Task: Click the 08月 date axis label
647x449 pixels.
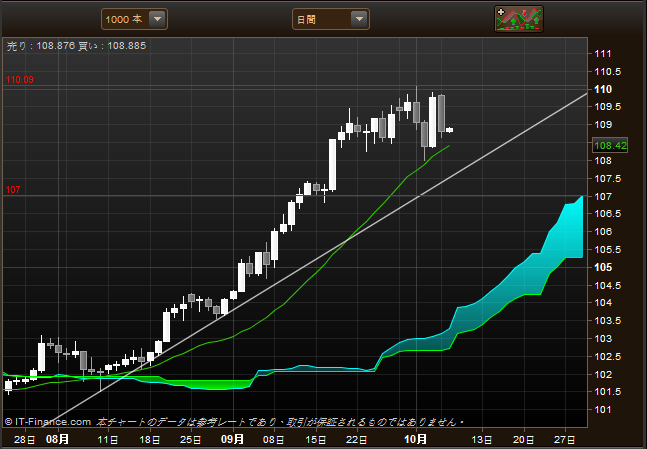Action: point(57,439)
